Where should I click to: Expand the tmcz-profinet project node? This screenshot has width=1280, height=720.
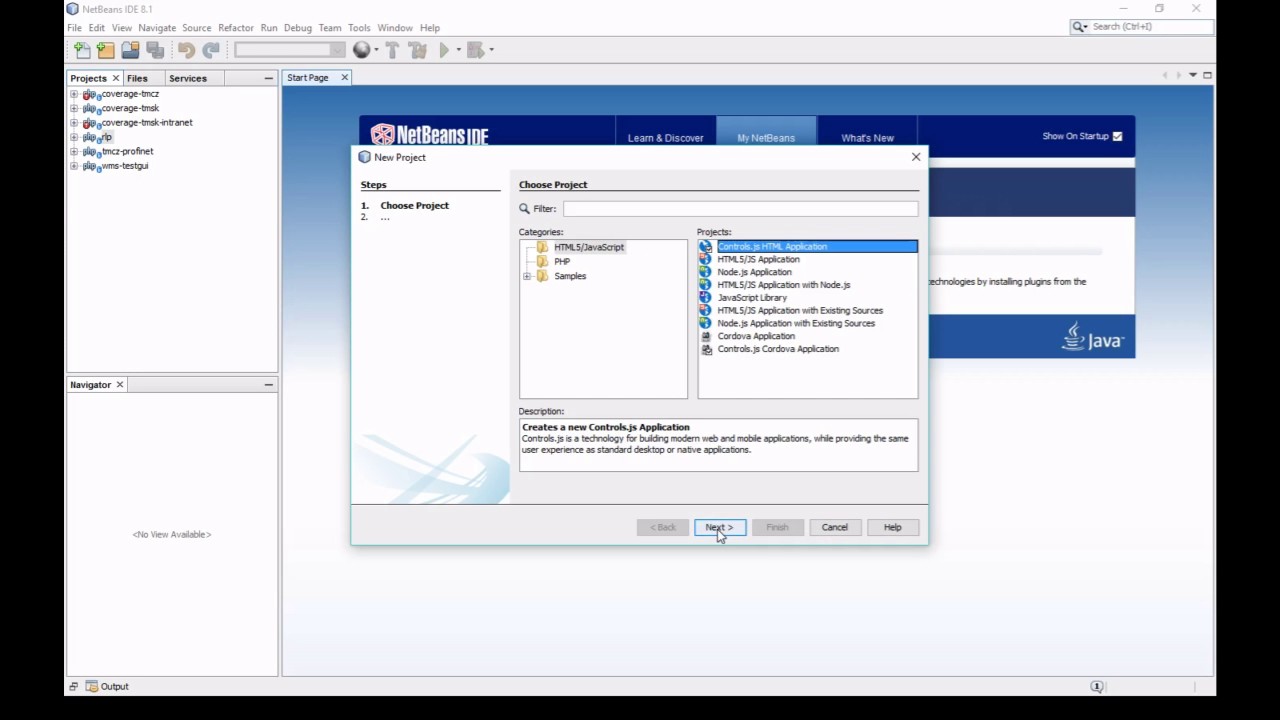tap(74, 152)
